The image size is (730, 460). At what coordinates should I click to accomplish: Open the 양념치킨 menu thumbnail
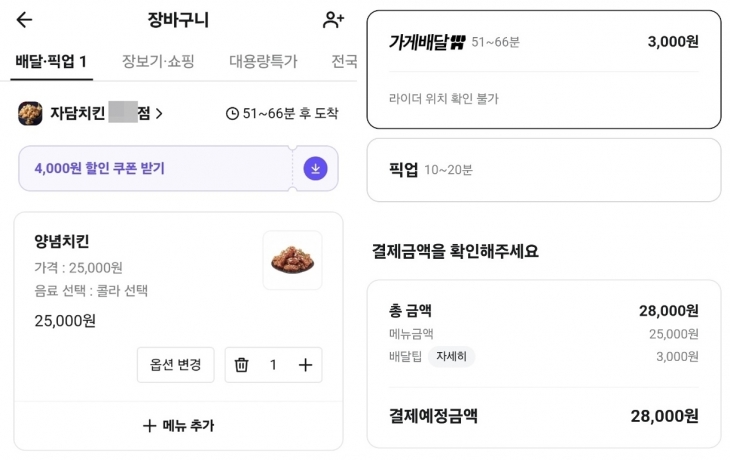pos(292,260)
